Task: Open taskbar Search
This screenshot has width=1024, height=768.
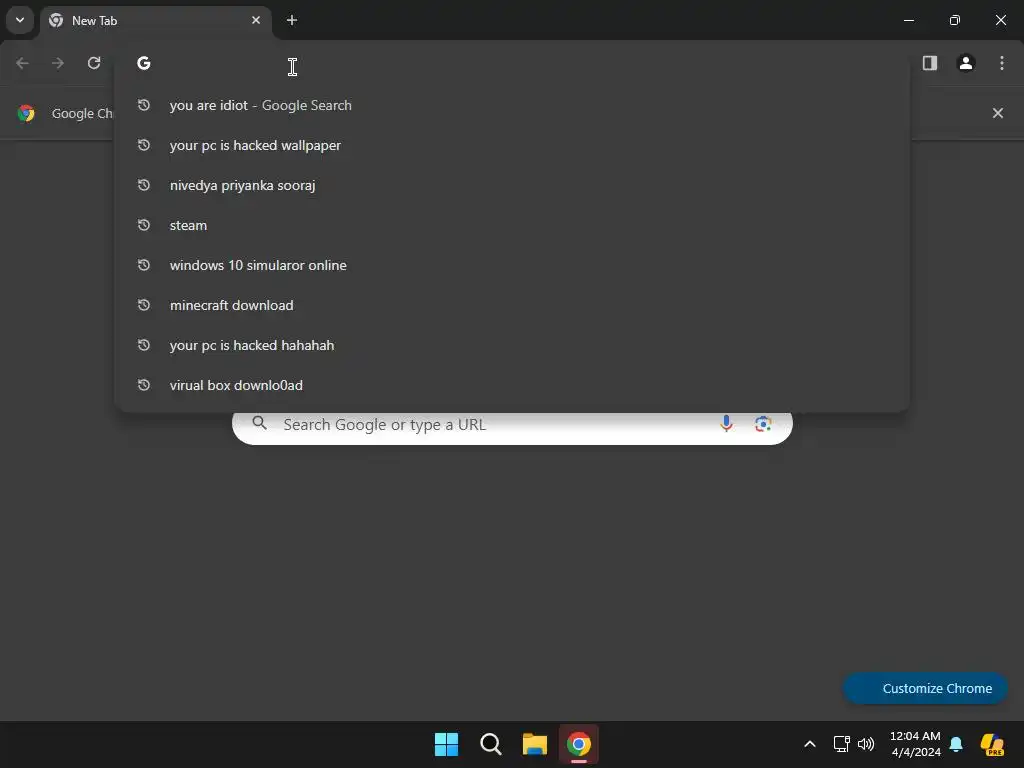Action: pos(490,744)
